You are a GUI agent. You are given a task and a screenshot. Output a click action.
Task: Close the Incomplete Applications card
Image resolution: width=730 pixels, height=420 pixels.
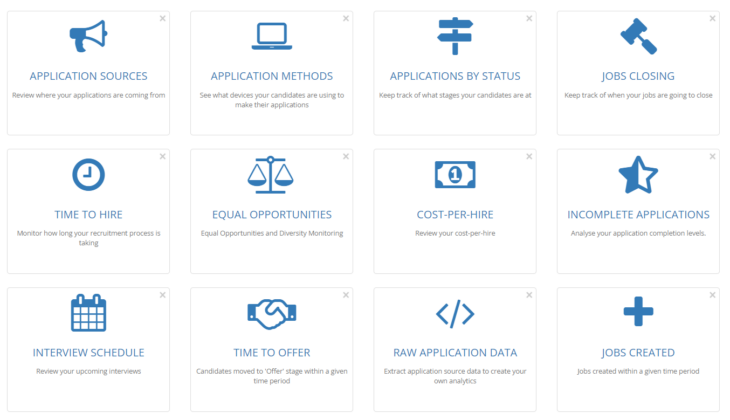[x=713, y=156]
